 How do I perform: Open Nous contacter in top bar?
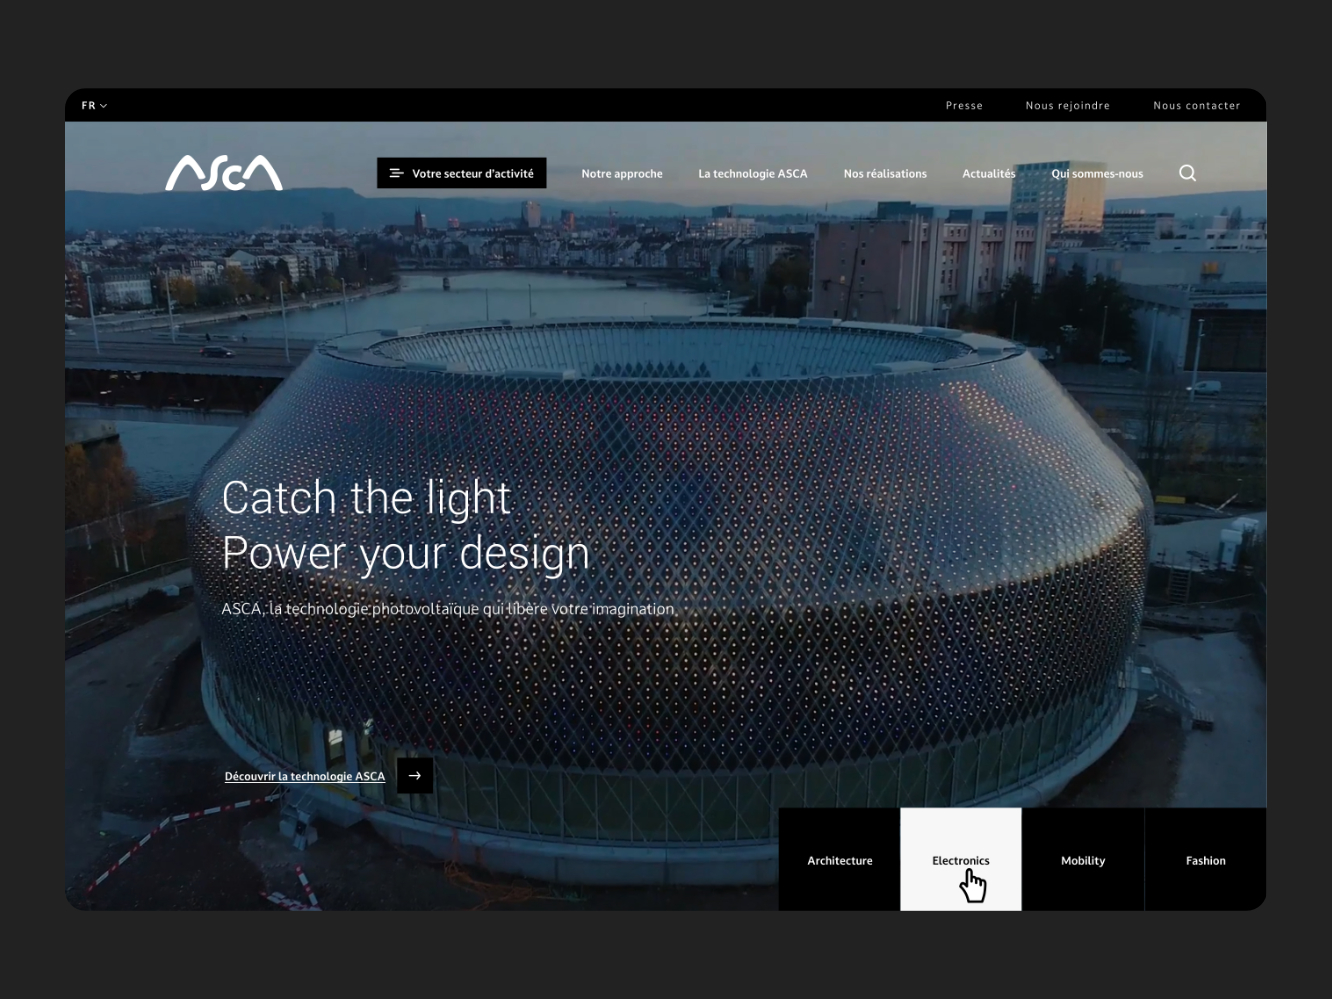(1196, 105)
